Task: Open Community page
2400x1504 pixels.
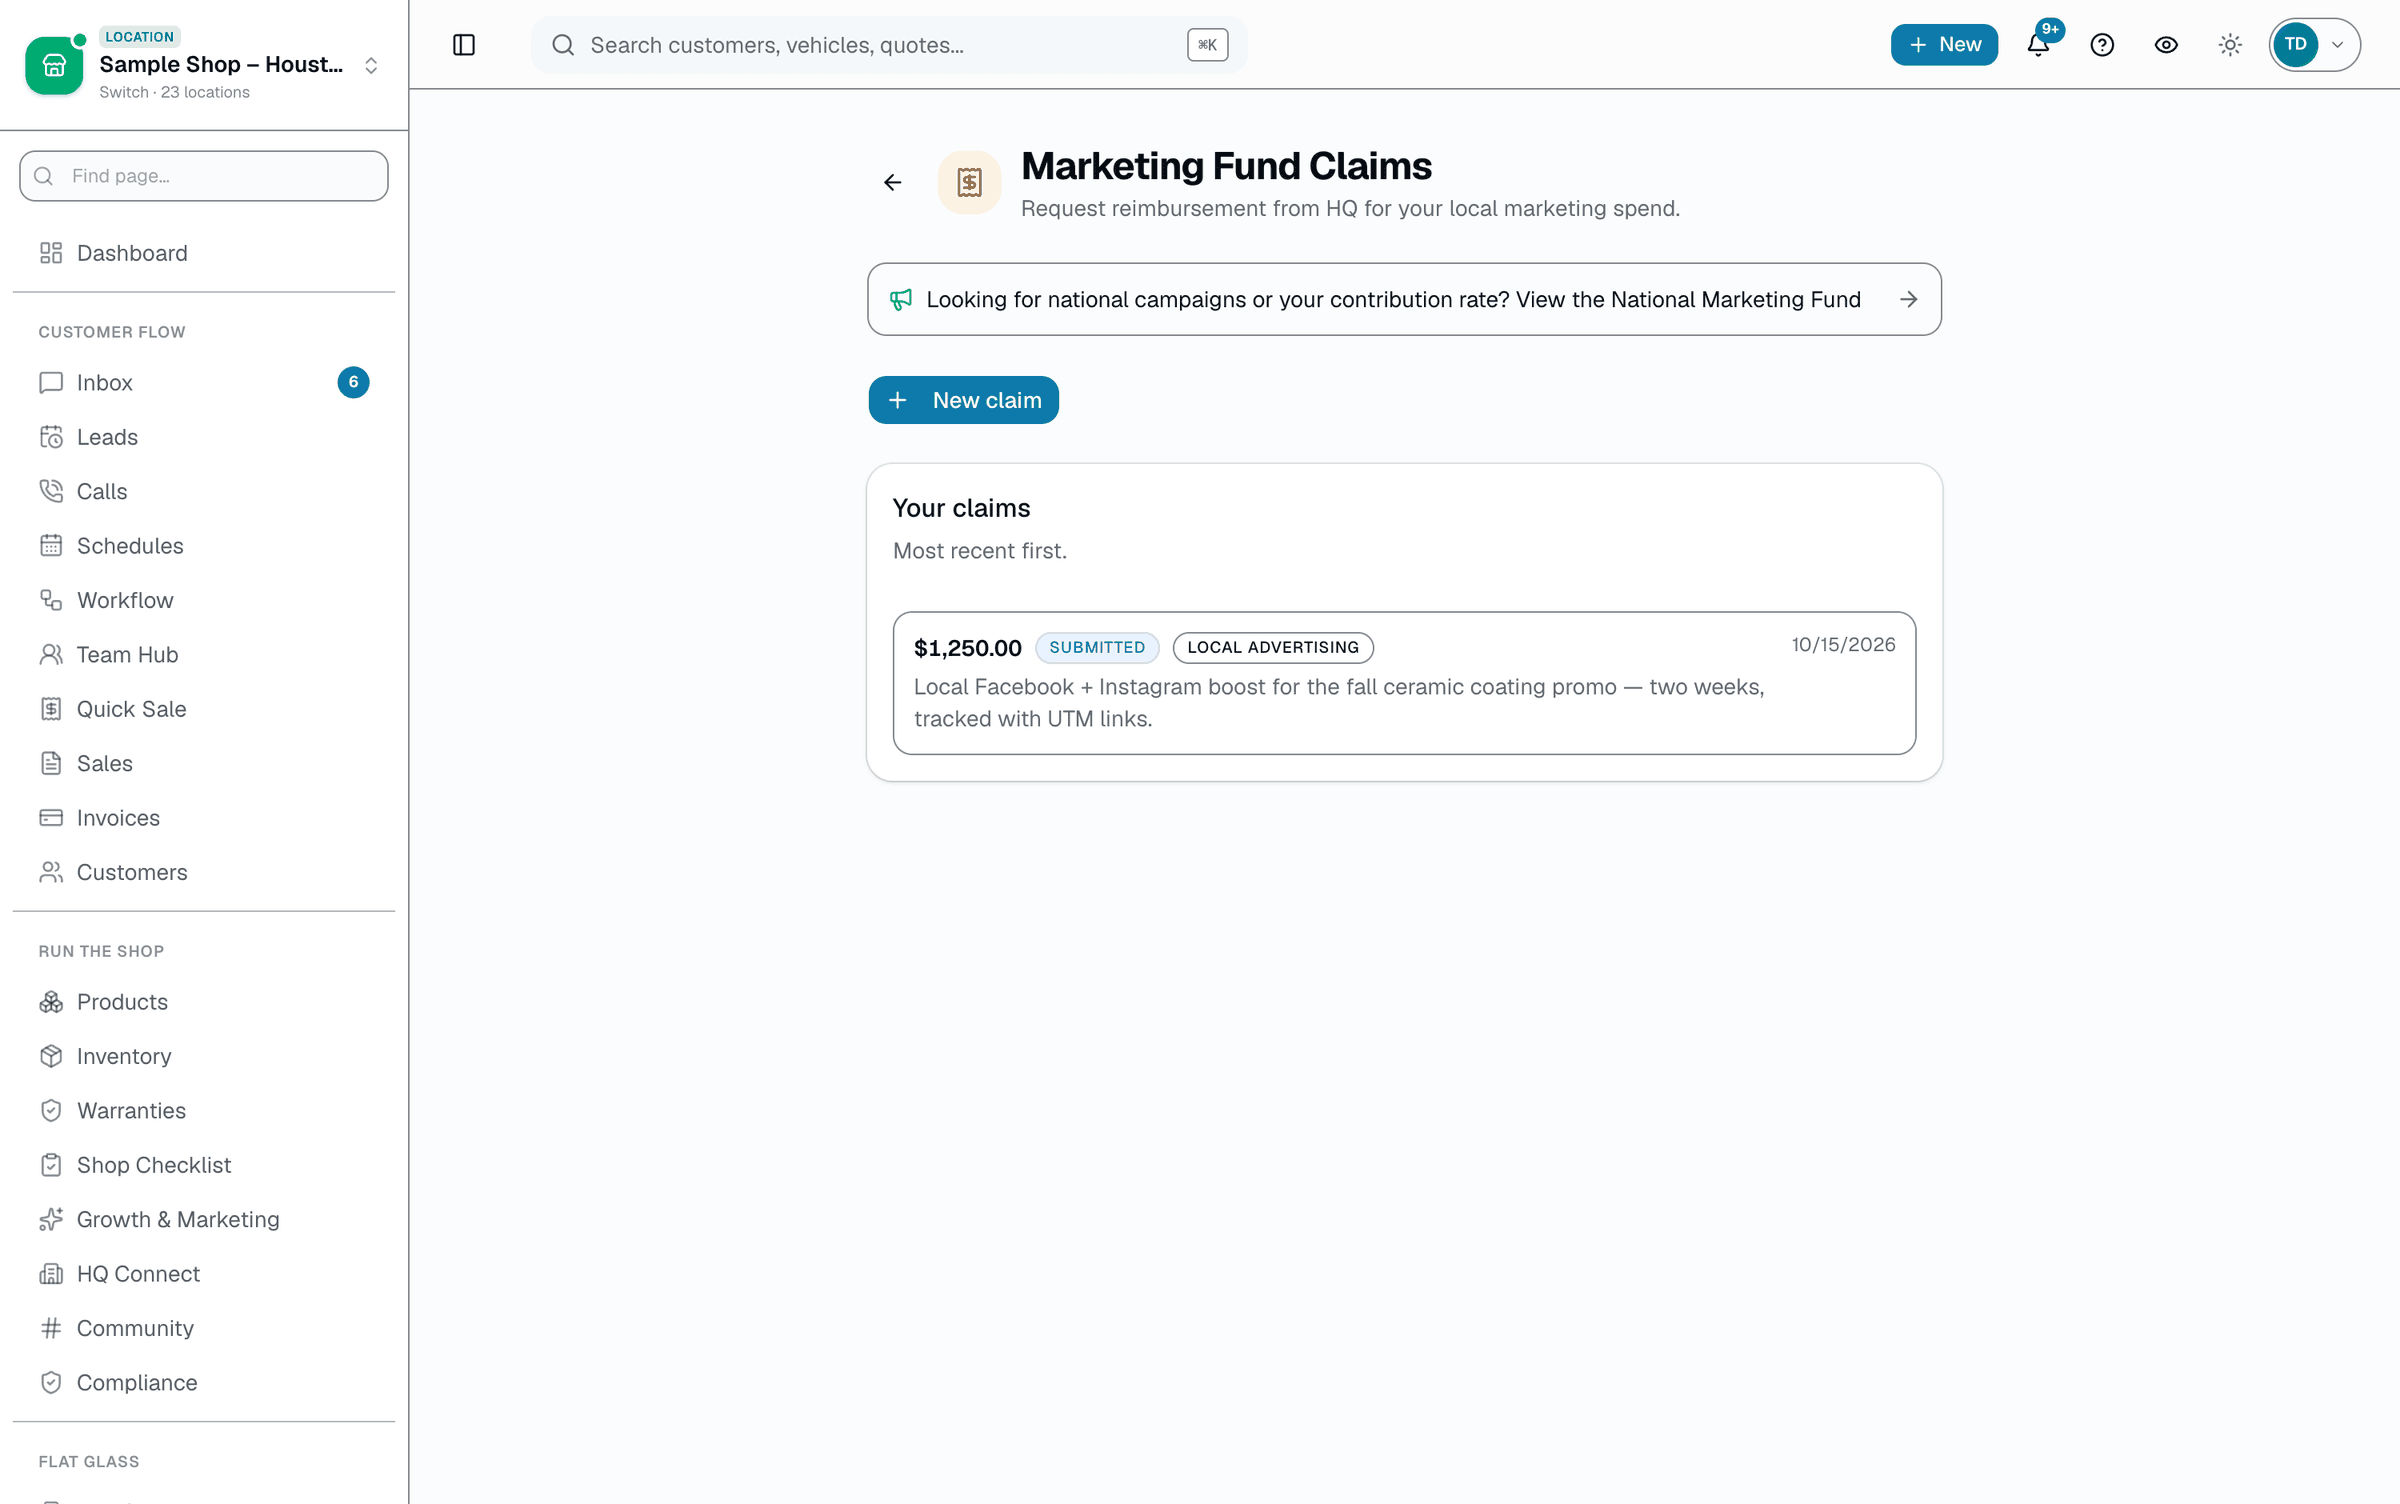Action: (204, 1328)
